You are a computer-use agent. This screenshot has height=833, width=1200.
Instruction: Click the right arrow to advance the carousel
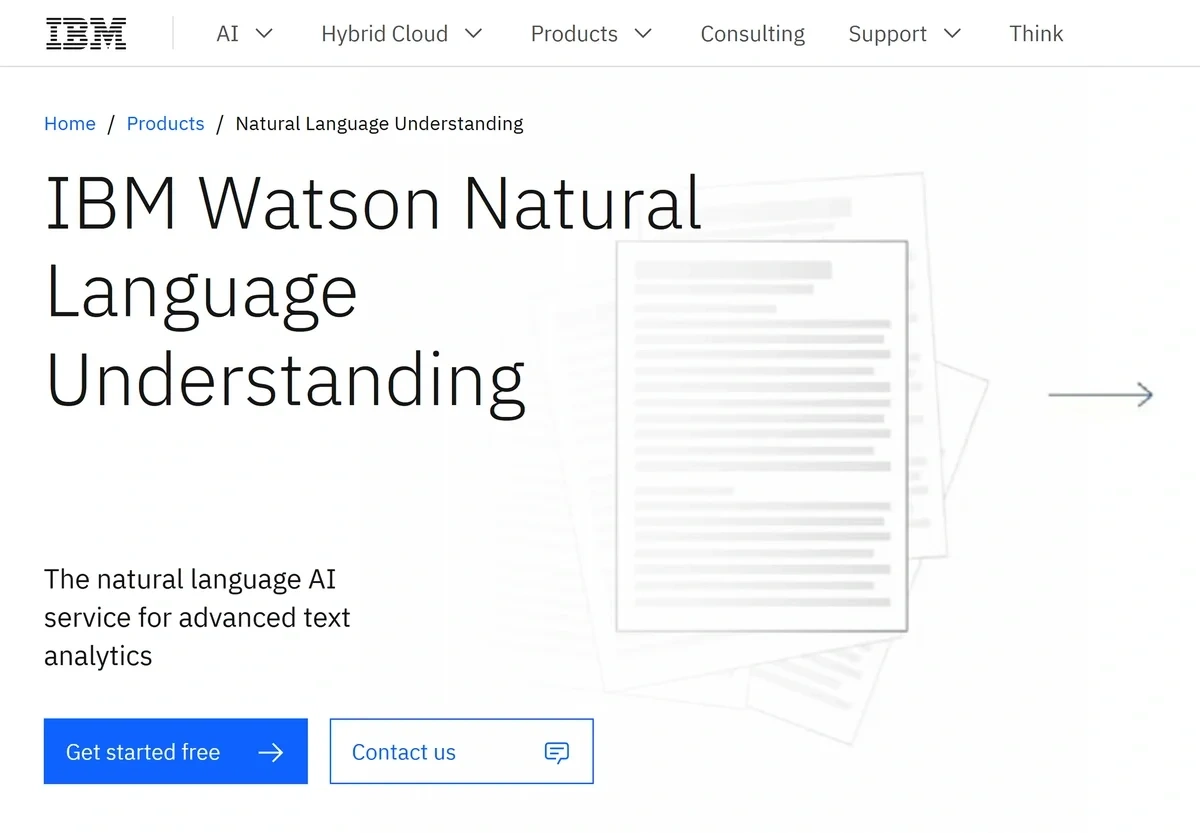pos(1100,394)
